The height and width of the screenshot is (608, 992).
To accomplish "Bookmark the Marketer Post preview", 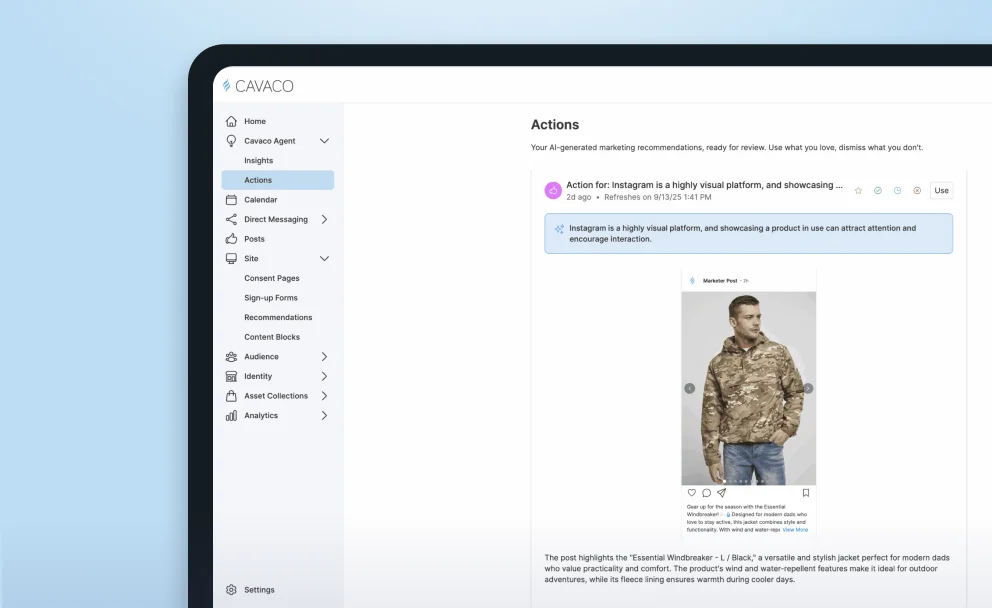I will pyautogui.click(x=806, y=493).
